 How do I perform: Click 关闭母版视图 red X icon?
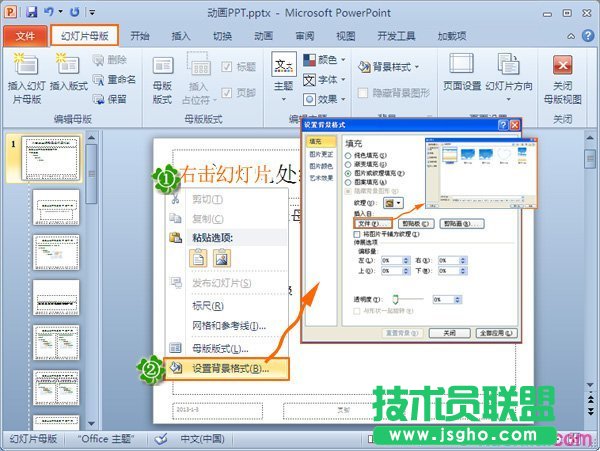[x=562, y=65]
